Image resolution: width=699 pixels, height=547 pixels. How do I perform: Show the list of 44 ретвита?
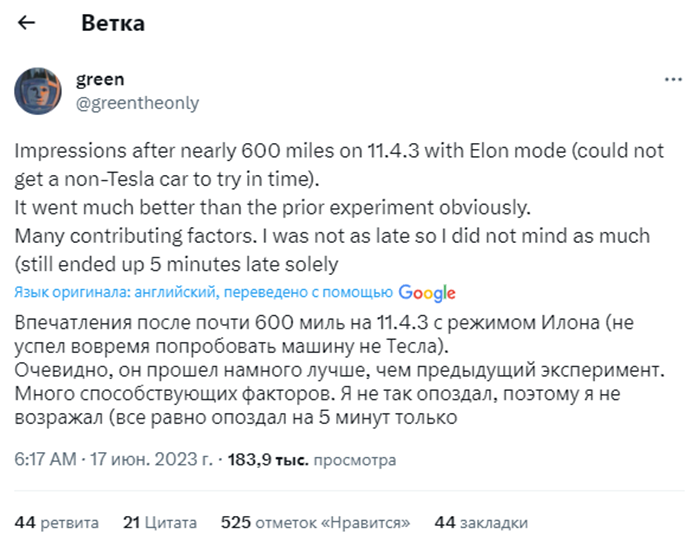pyautogui.click(x=56, y=522)
